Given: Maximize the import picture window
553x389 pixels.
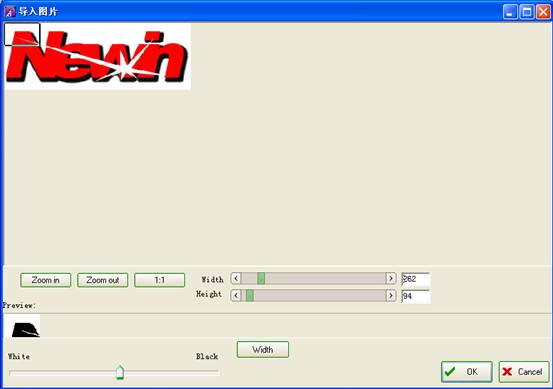Looking at the screenshot, I should point(527,12).
